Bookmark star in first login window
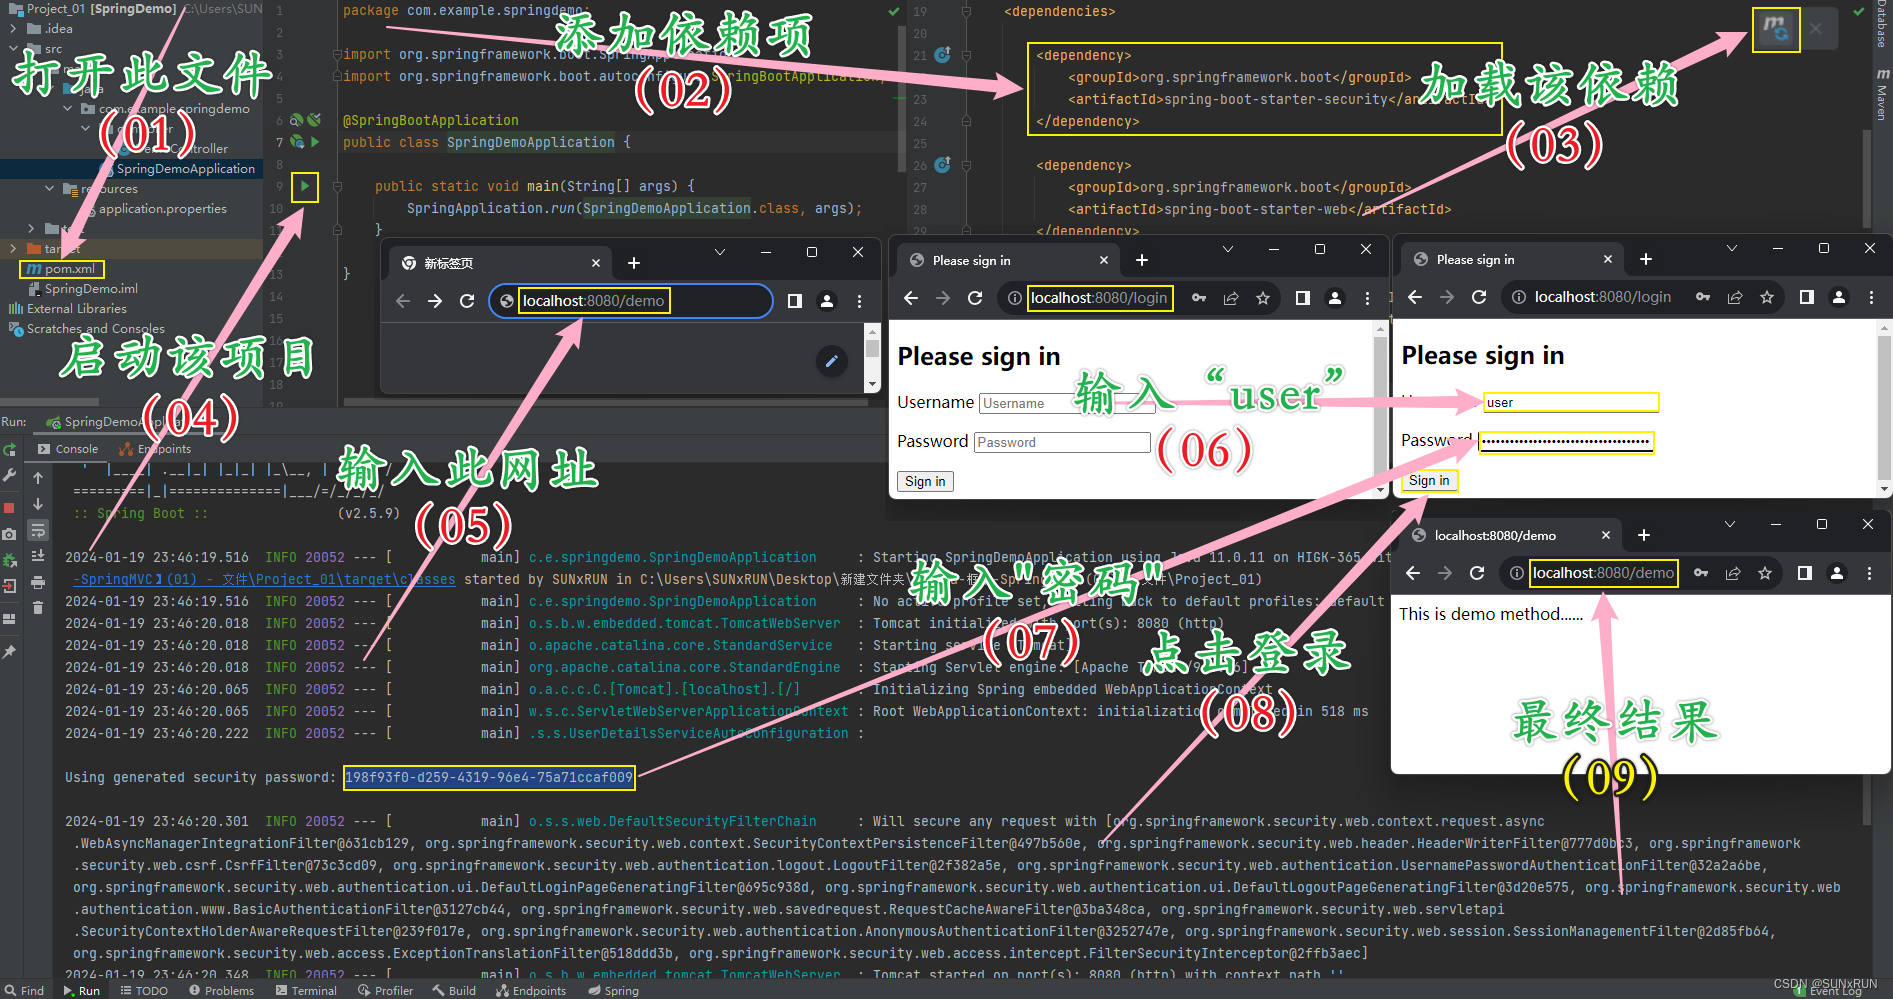The height and width of the screenshot is (999, 1893). [1263, 298]
